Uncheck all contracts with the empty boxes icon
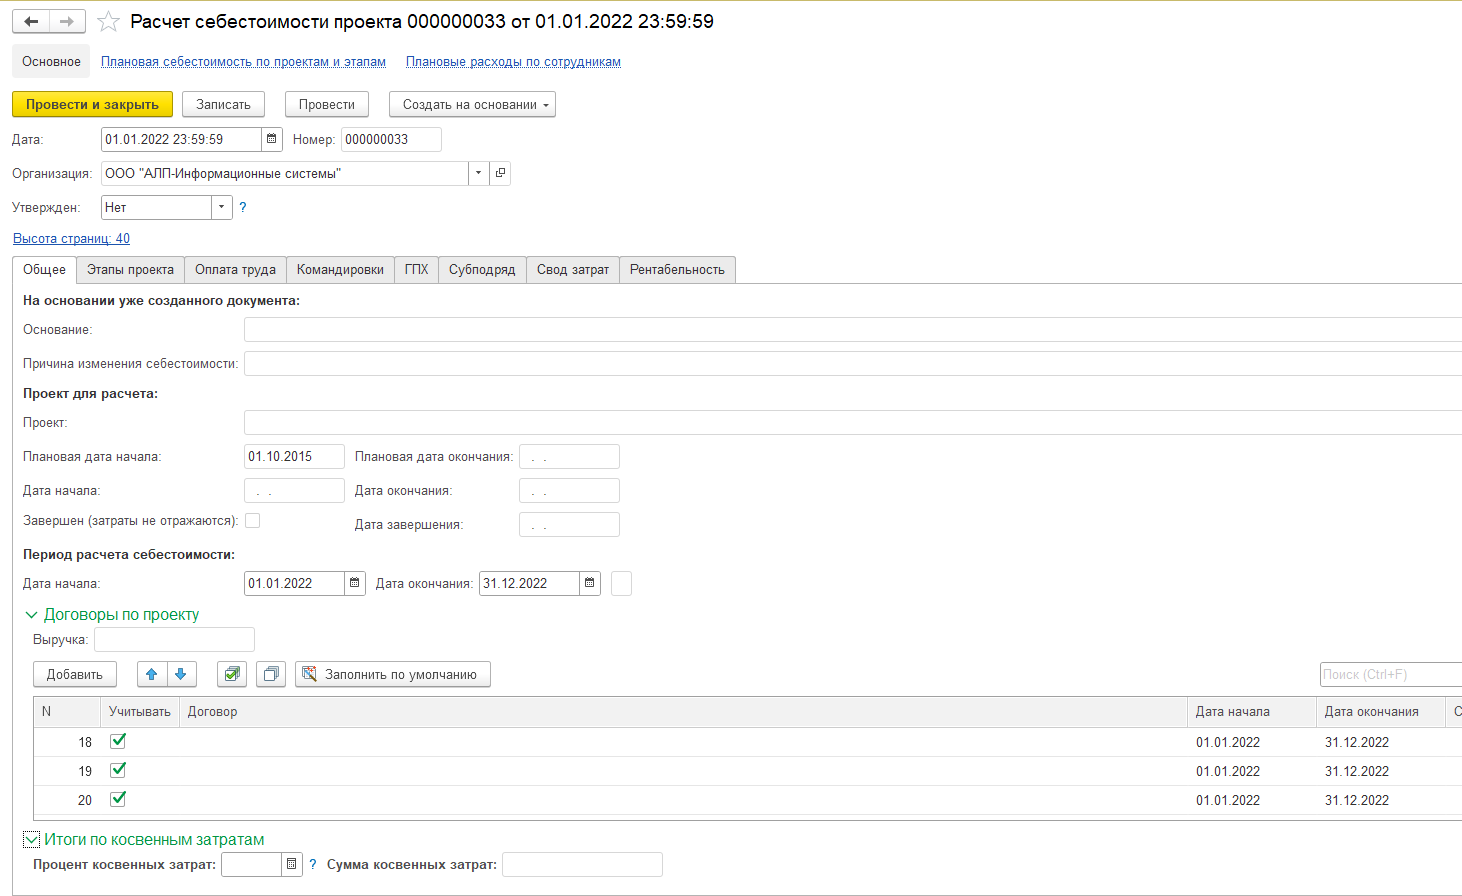The height and width of the screenshot is (896, 1462). 271,674
